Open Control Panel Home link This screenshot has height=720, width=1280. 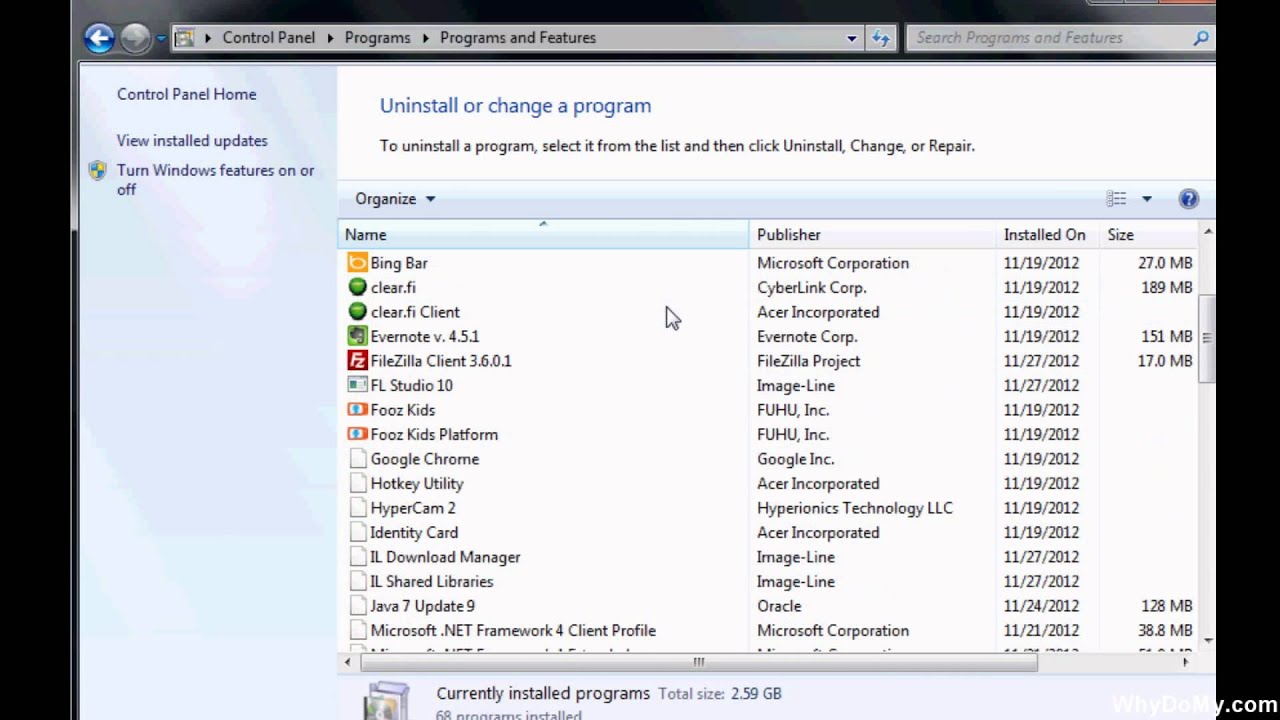(187, 94)
